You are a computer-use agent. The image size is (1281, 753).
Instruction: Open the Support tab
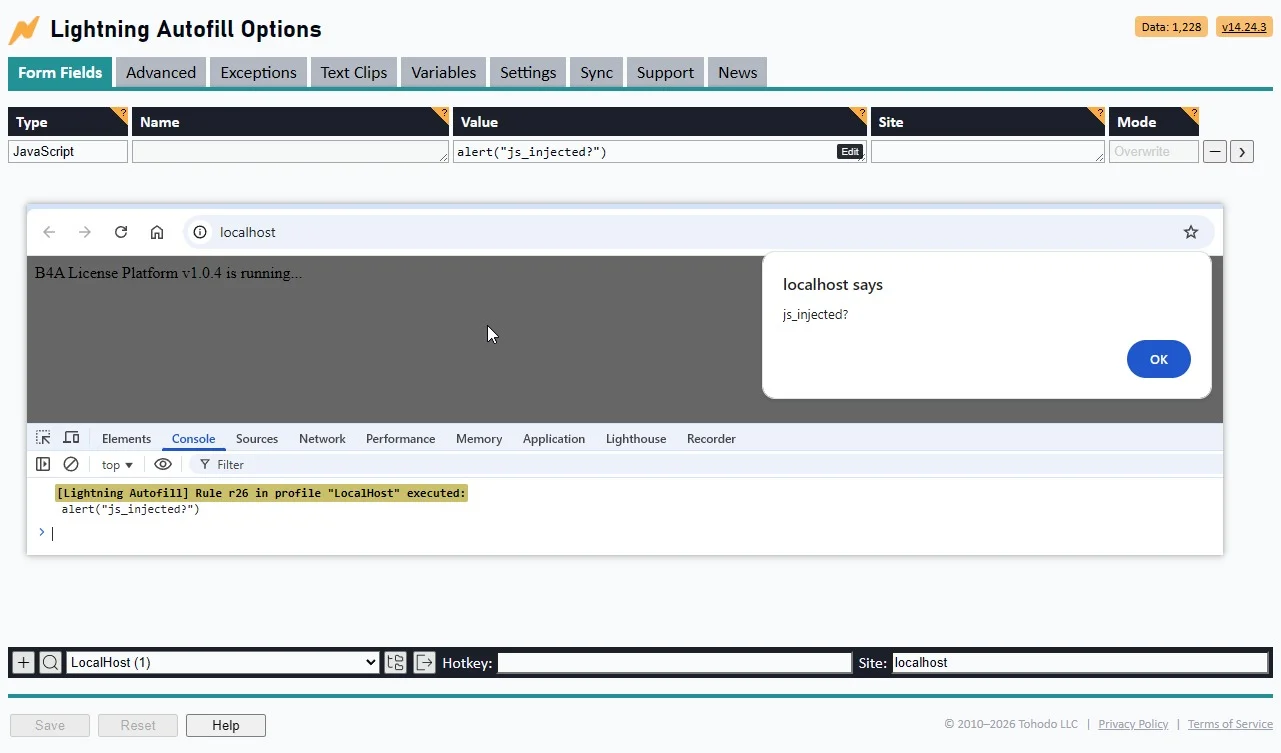pos(665,72)
